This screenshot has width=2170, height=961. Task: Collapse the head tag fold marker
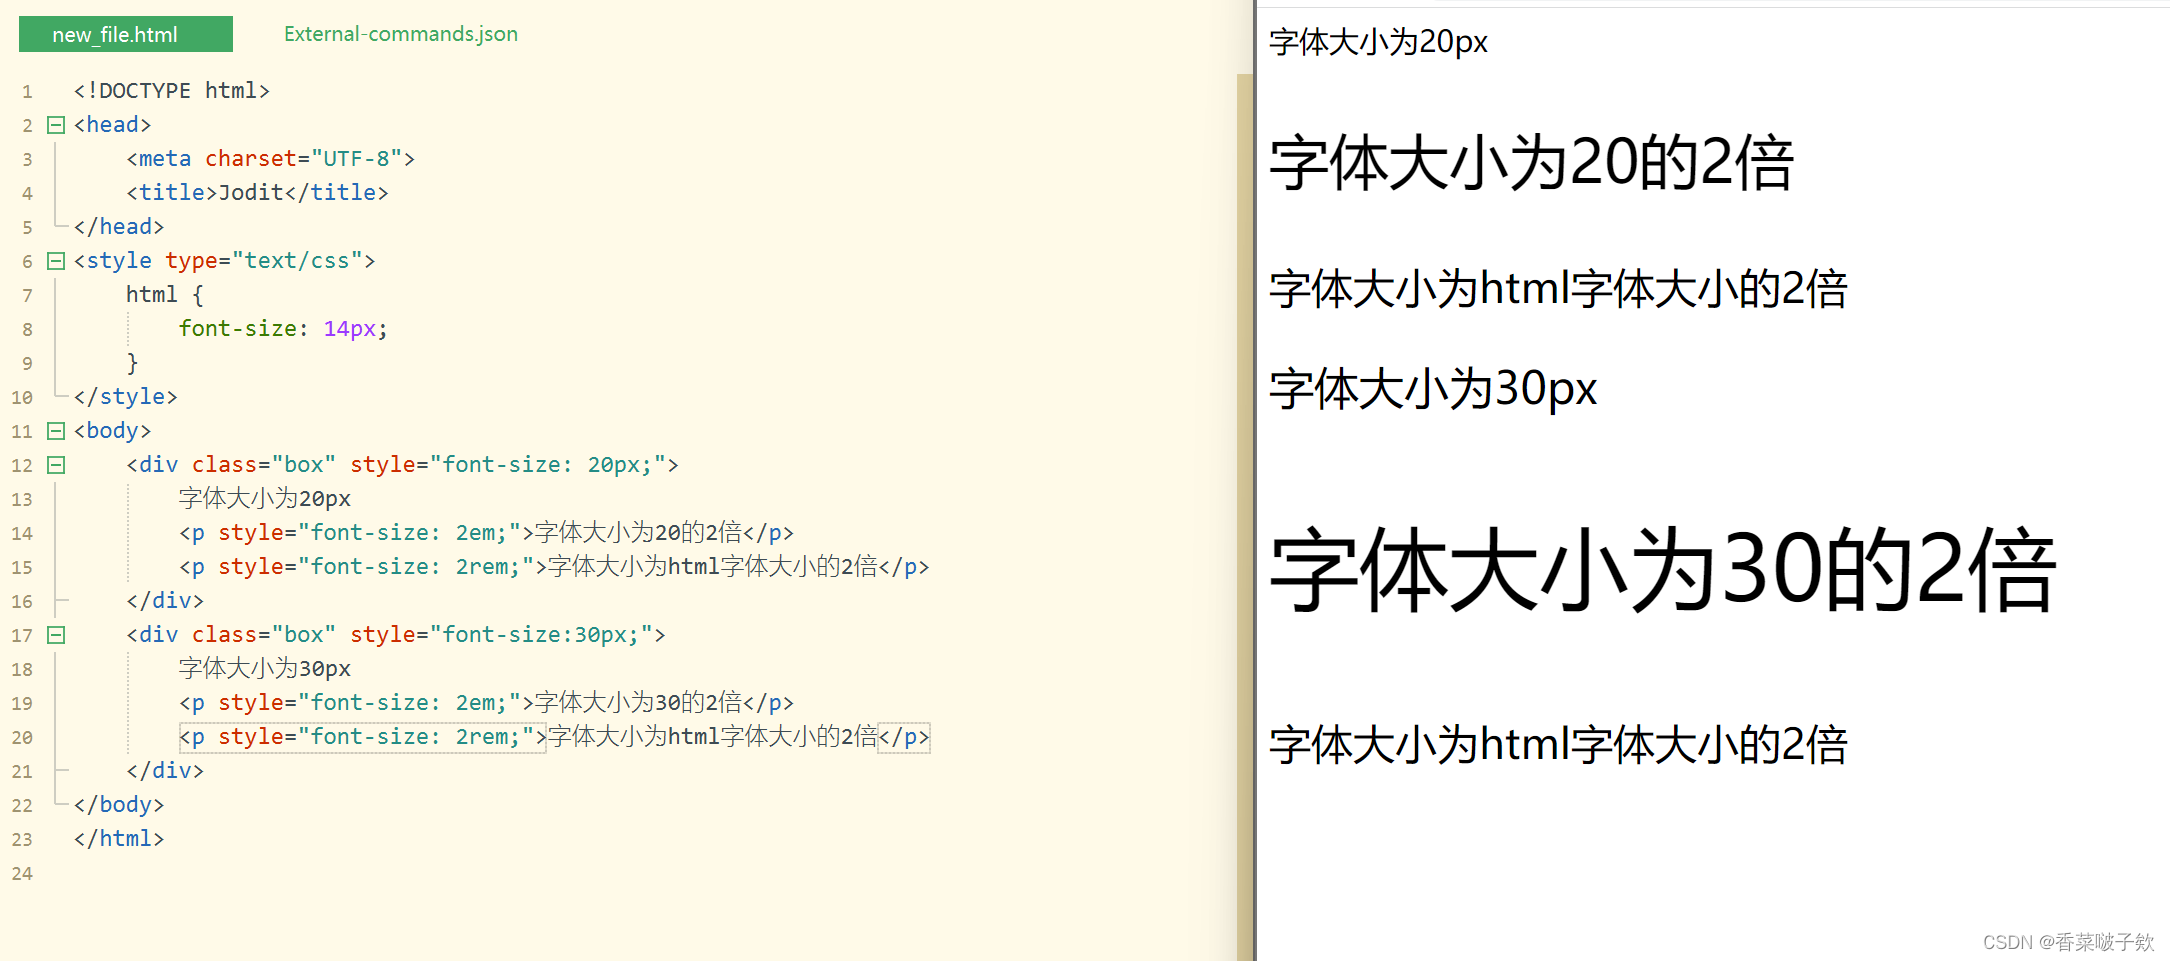[x=56, y=125]
